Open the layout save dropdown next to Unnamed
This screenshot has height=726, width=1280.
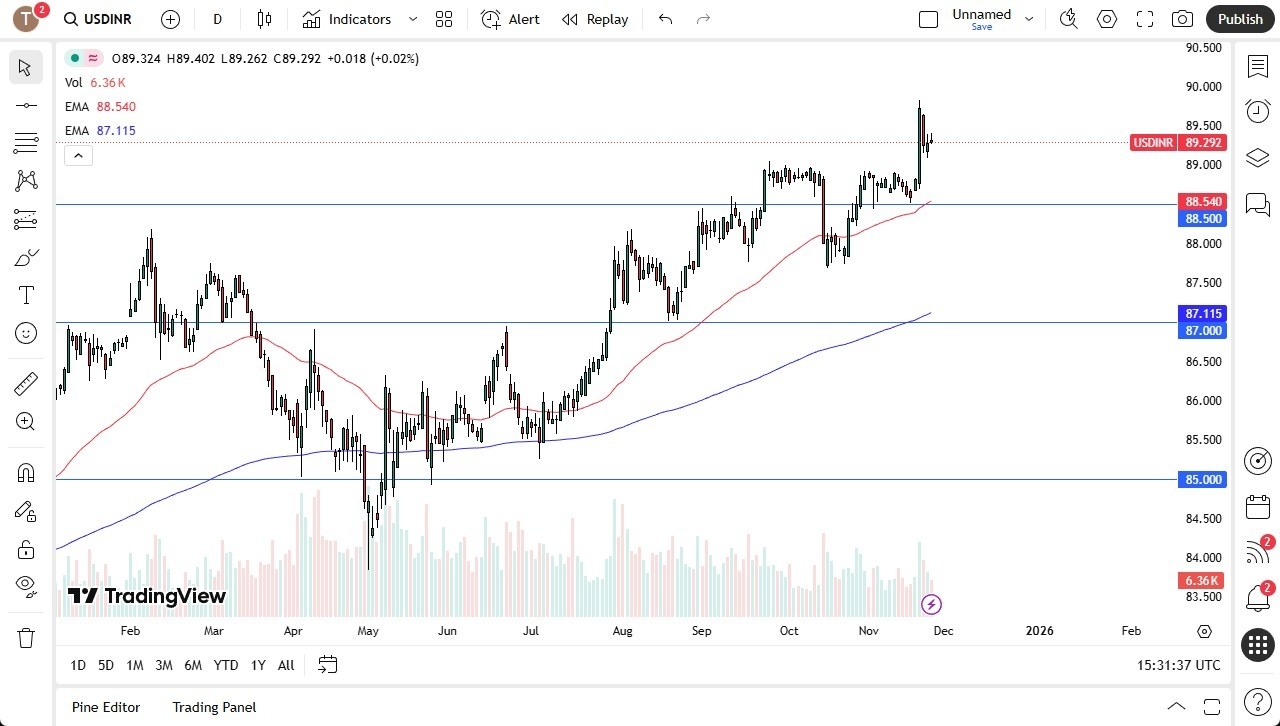pyautogui.click(x=1028, y=19)
